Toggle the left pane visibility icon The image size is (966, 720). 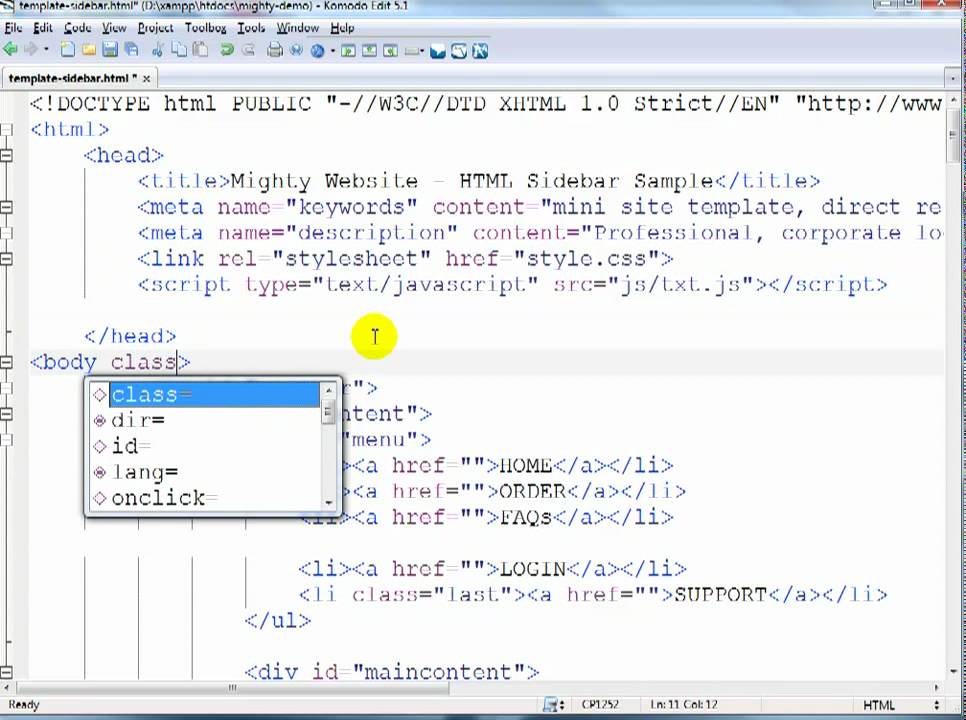click(348, 51)
